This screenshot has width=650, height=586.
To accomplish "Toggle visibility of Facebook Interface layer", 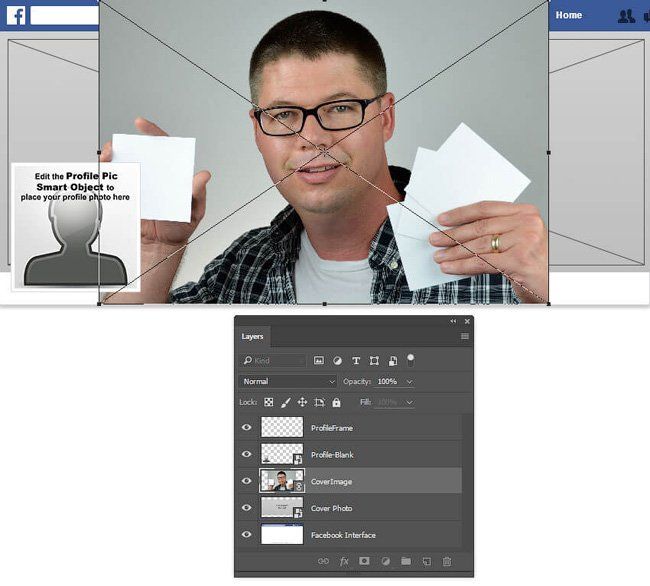I will (247, 535).
